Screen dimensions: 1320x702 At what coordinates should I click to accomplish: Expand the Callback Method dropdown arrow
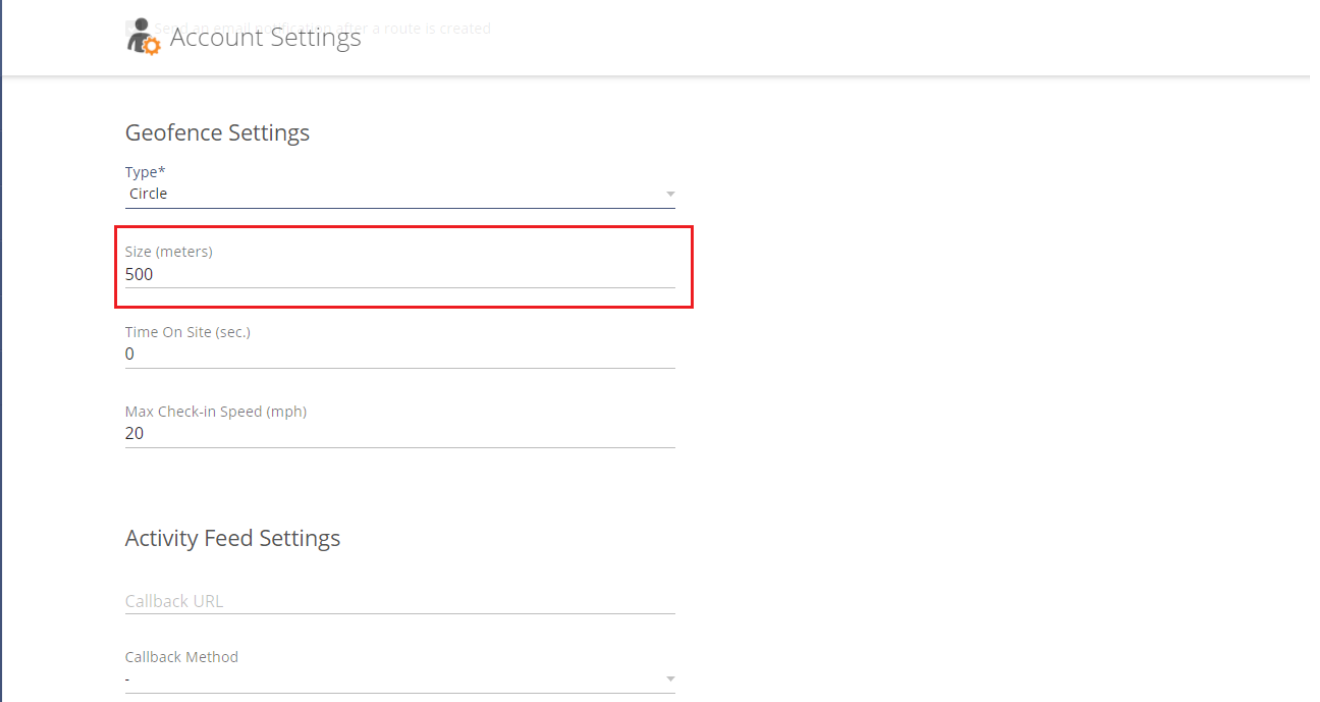[670, 679]
